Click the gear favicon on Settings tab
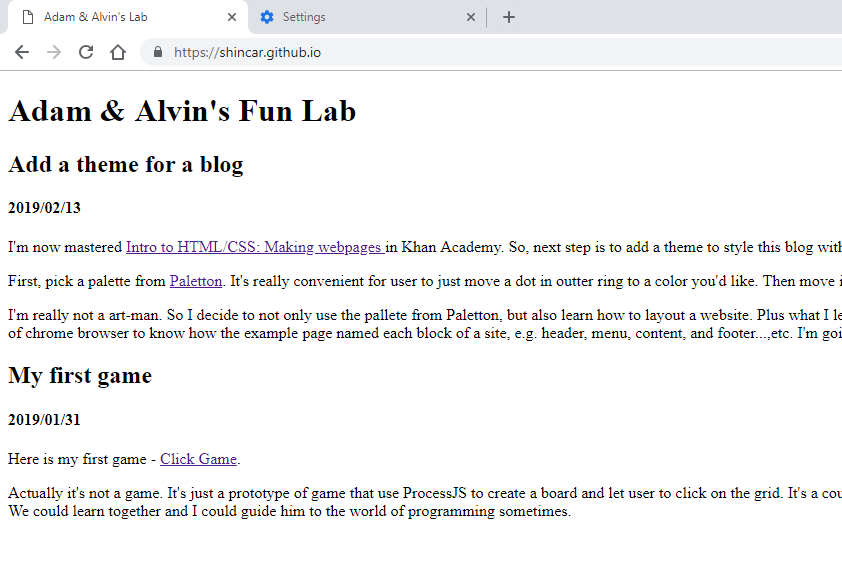Image resolution: width=842 pixels, height=571 pixels. point(267,17)
